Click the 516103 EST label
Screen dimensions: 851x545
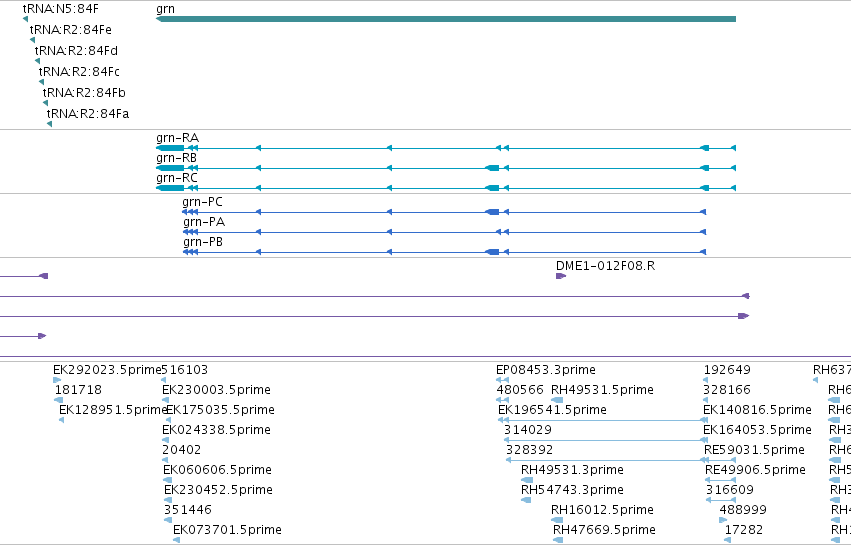coord(185,370)
